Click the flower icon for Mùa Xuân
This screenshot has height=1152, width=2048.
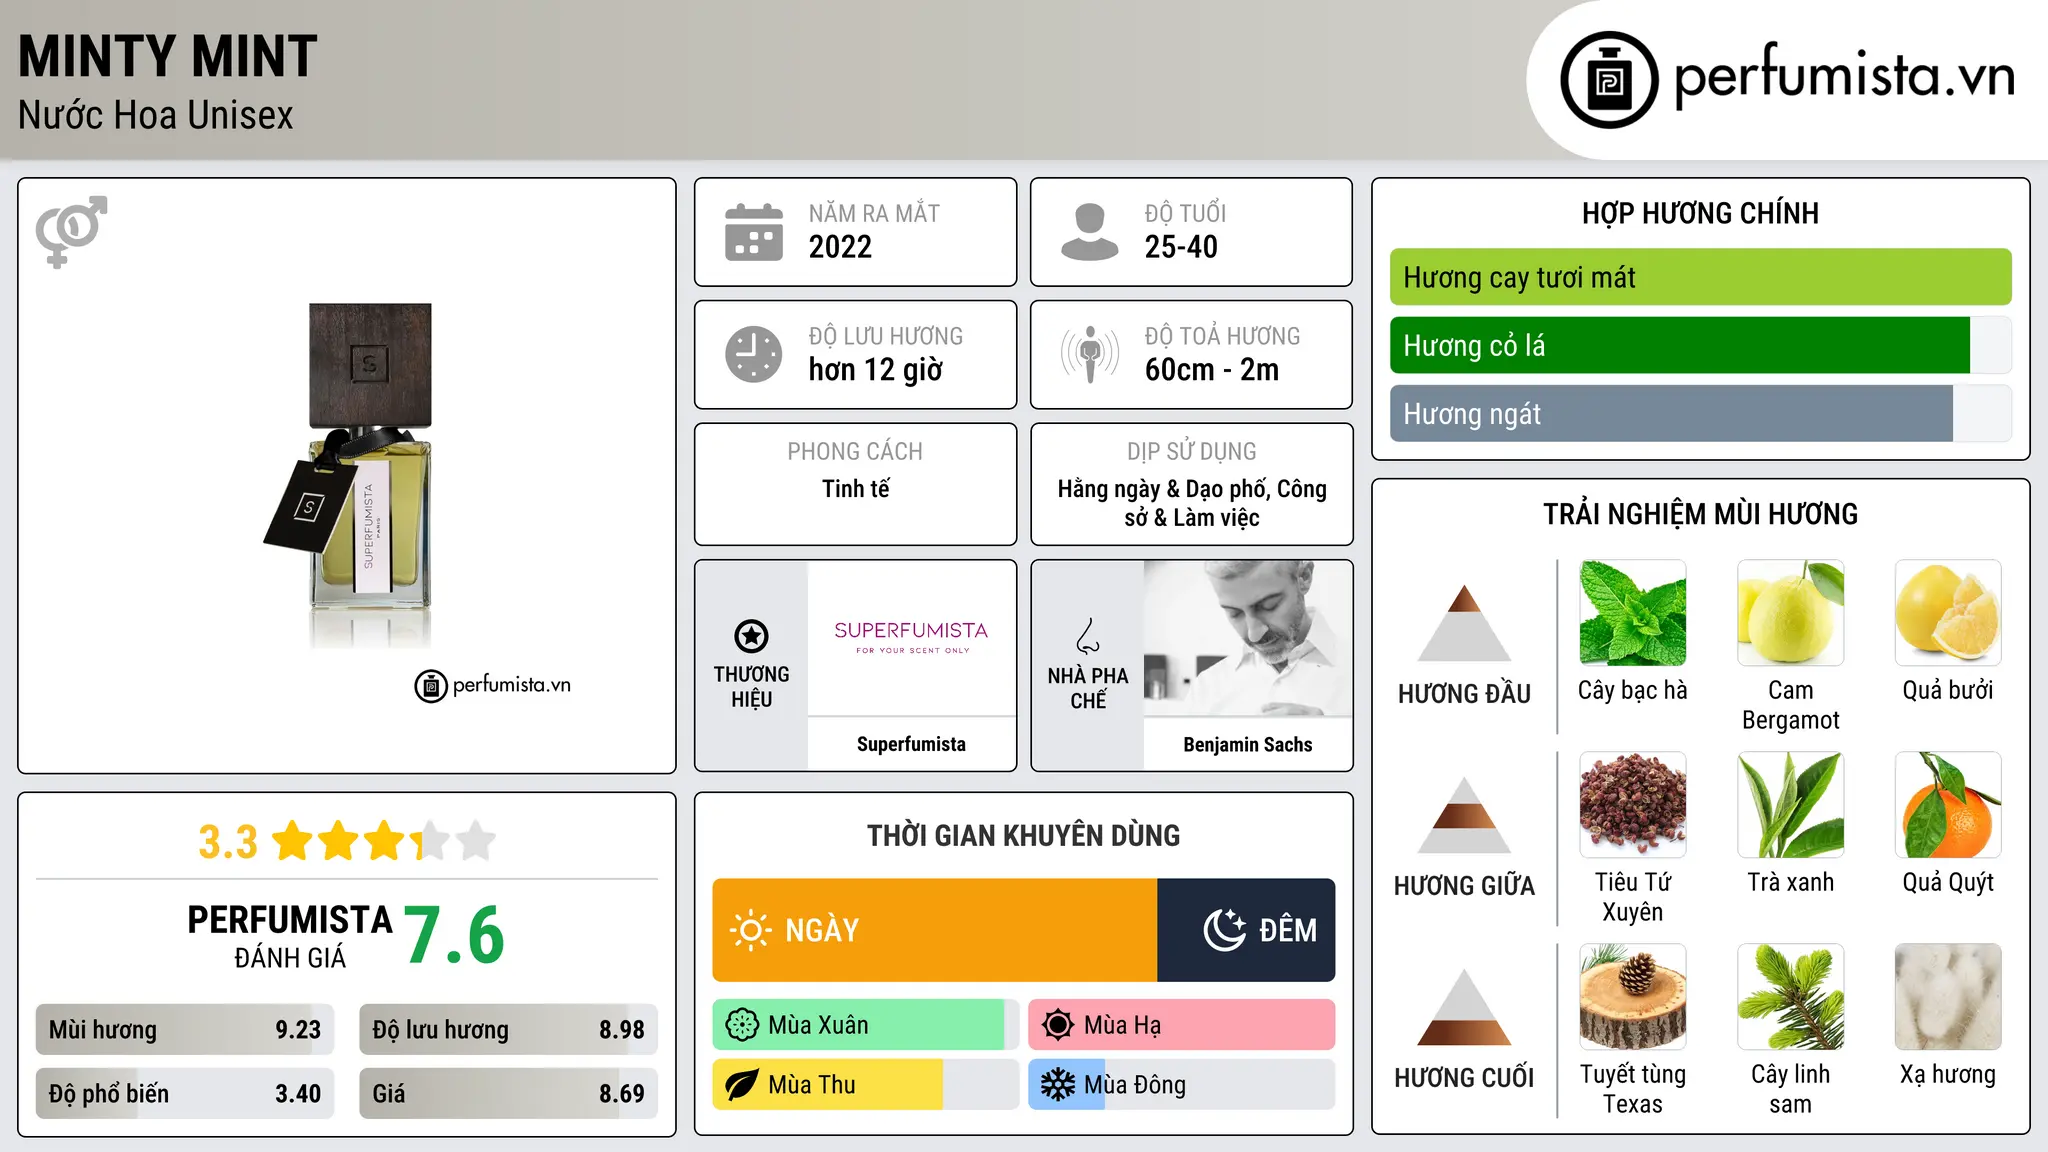pos(742,1025)
